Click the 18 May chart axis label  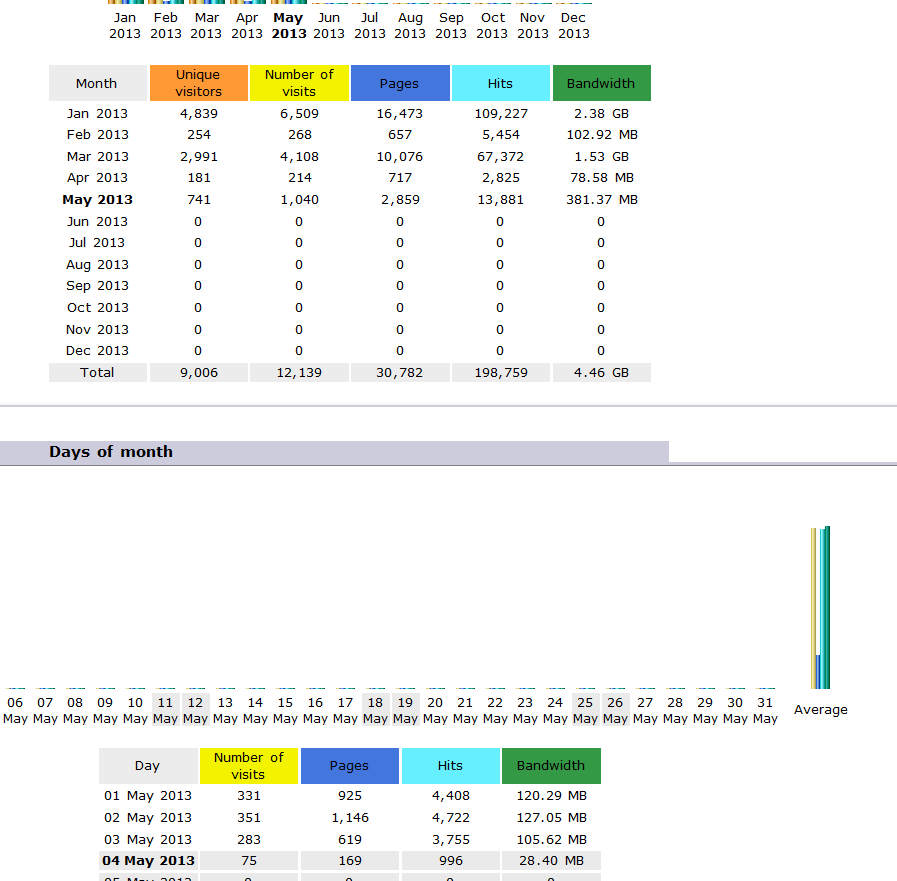375,710
